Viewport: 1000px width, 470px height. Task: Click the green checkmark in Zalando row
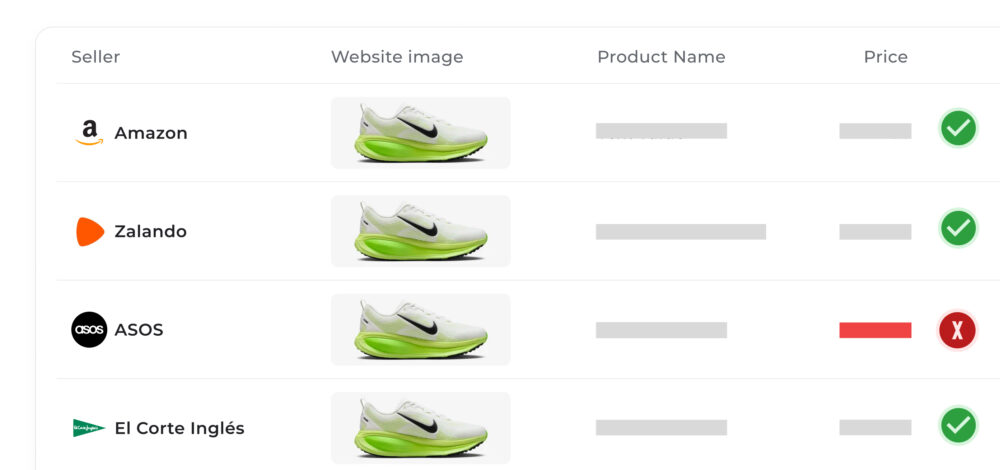[x=958, y=228]
